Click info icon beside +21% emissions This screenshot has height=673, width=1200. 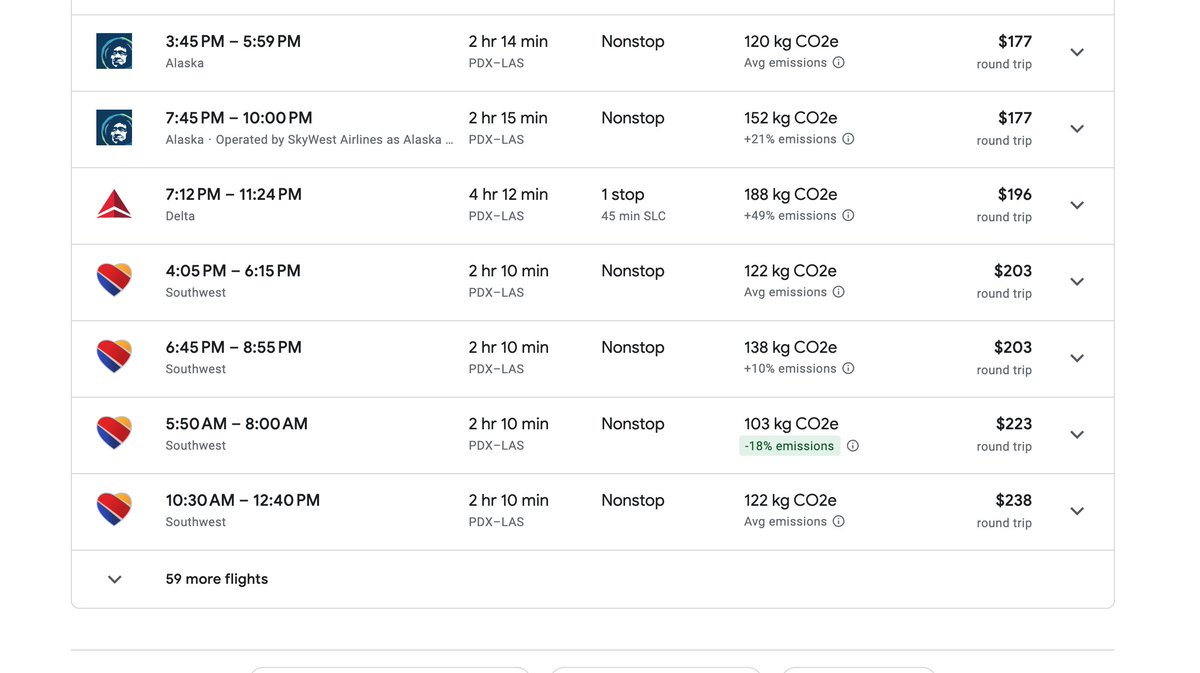(848, 139)
